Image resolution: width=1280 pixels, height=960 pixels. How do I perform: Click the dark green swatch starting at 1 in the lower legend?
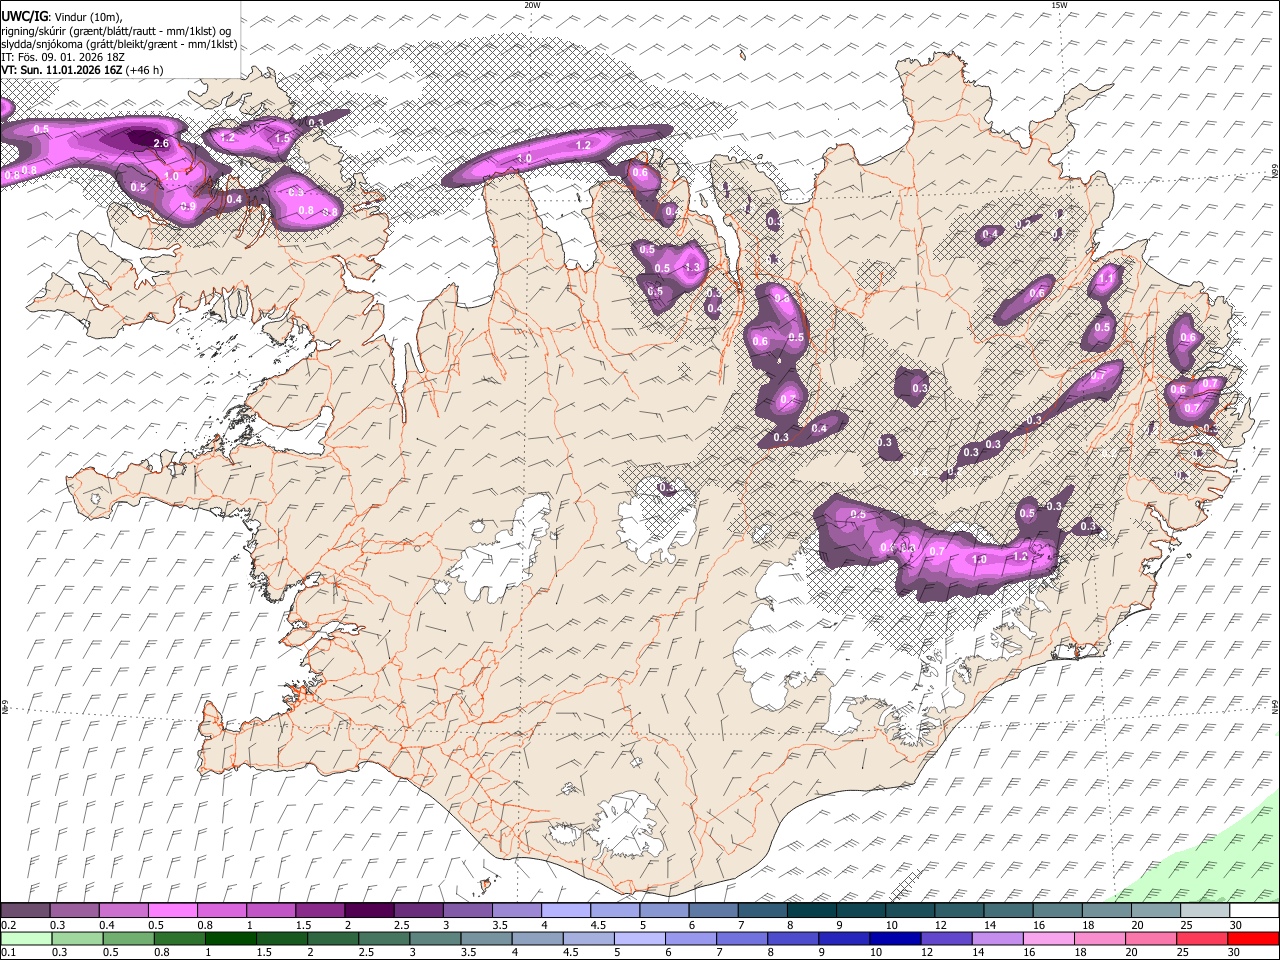click(229, 939)
